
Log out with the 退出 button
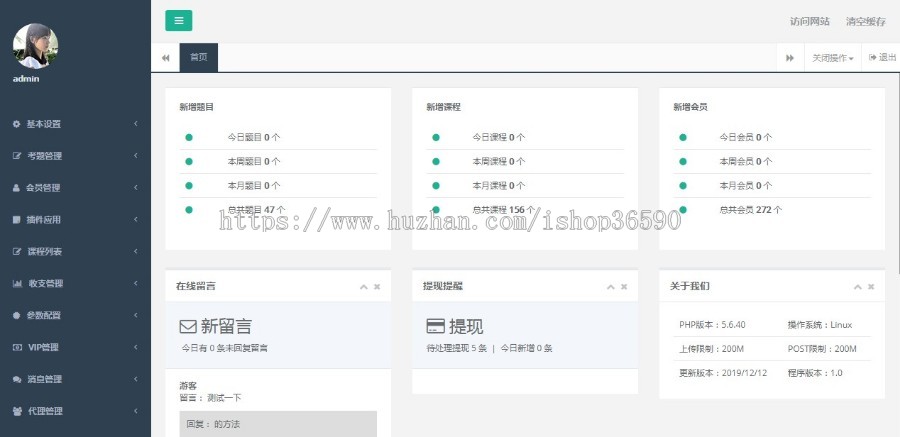[x=882, y=57]
